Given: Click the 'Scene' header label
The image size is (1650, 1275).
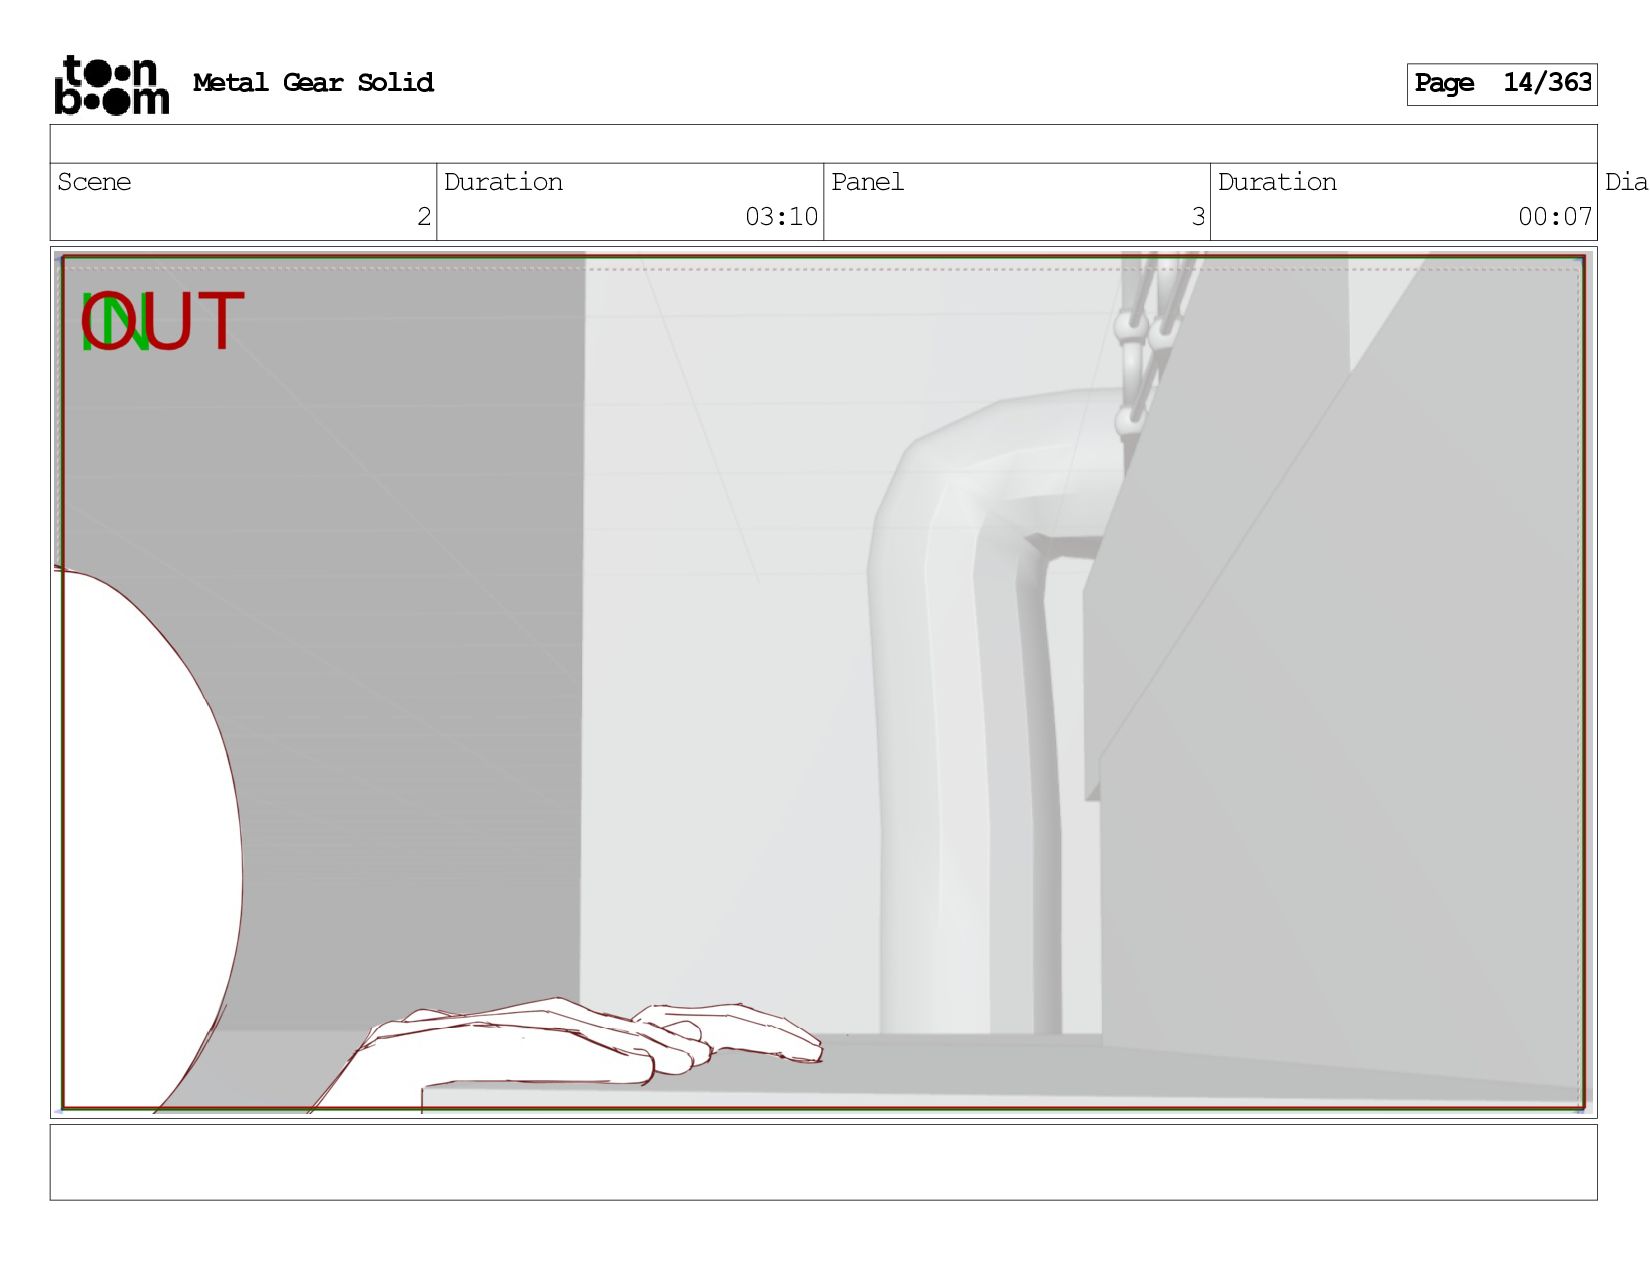Looking at the screenshot, I should pos(94,182).
